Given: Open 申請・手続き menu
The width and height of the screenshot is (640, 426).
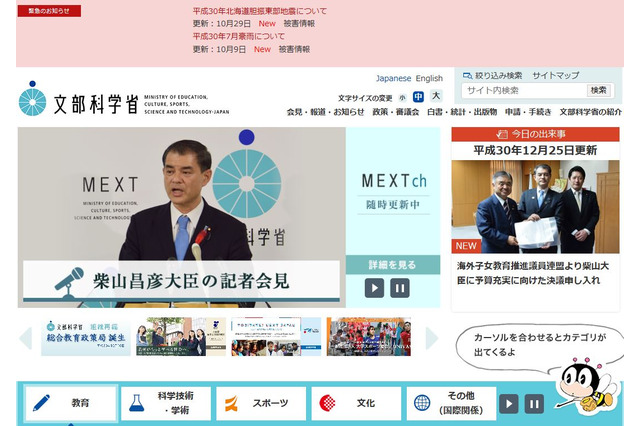Looking at the screenshot, I should pyautogui.click(x=528, y=112).
